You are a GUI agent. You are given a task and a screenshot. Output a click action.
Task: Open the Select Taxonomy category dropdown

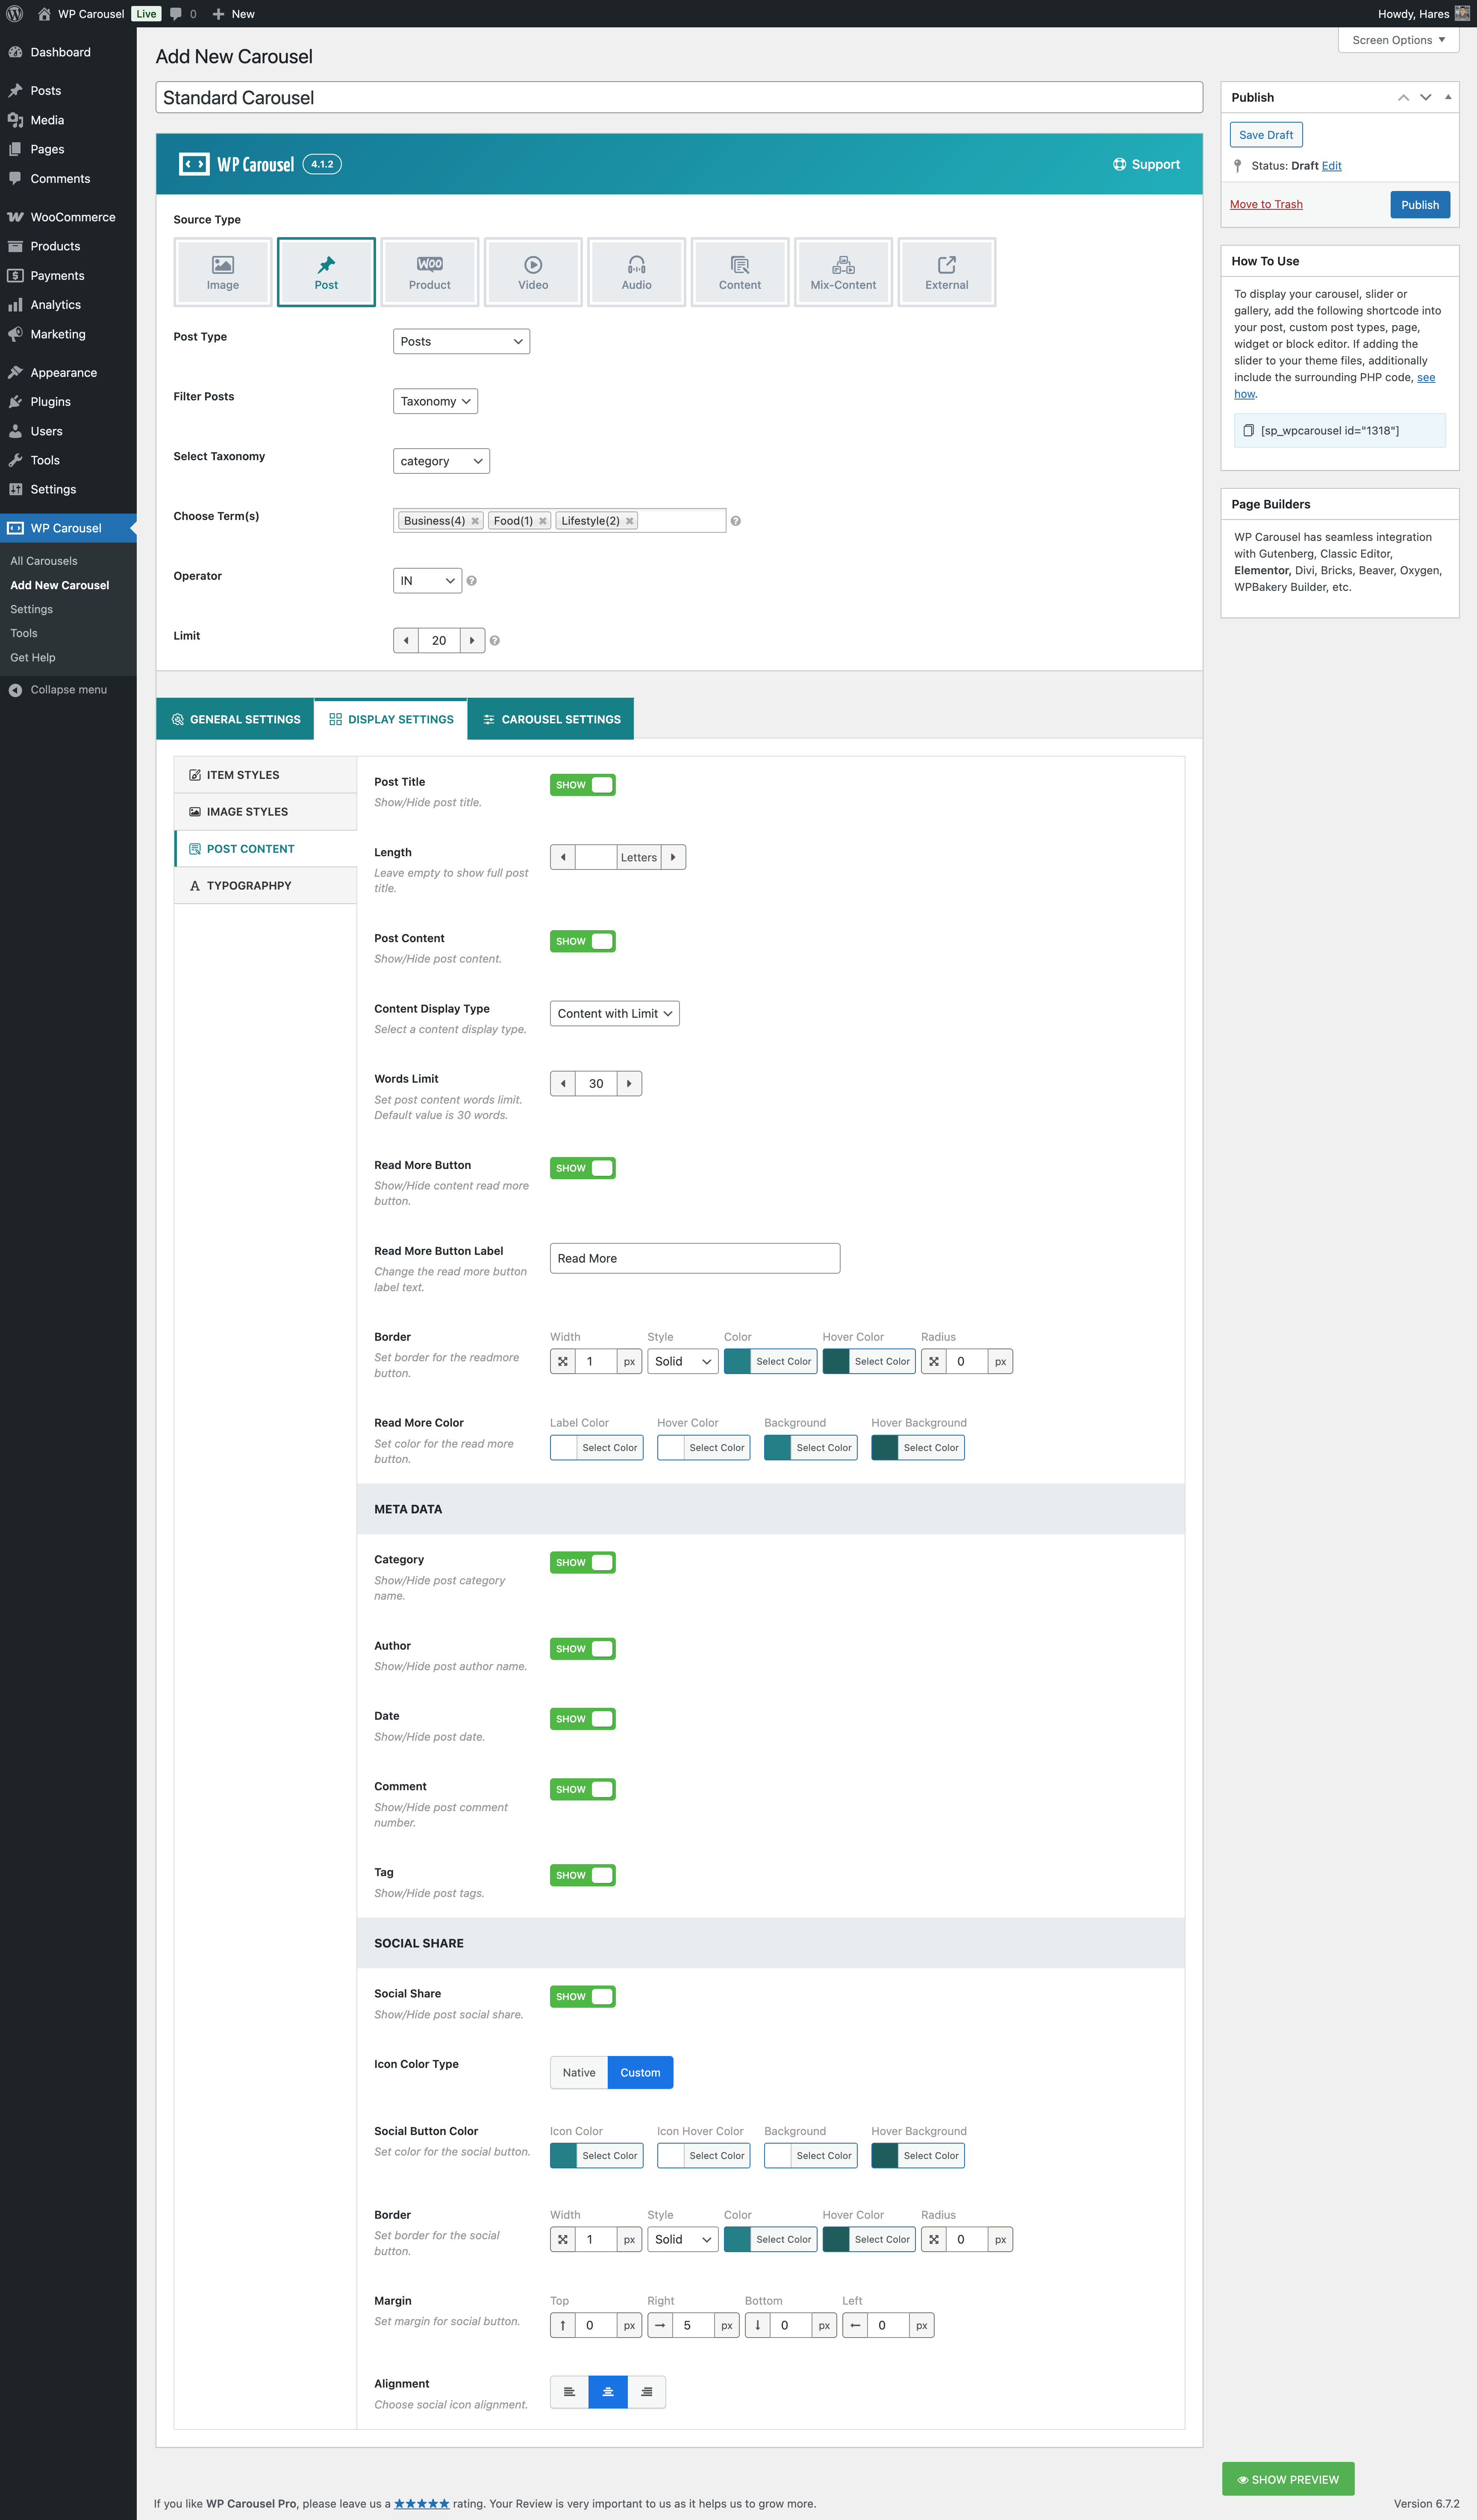[x=441, y=462]
